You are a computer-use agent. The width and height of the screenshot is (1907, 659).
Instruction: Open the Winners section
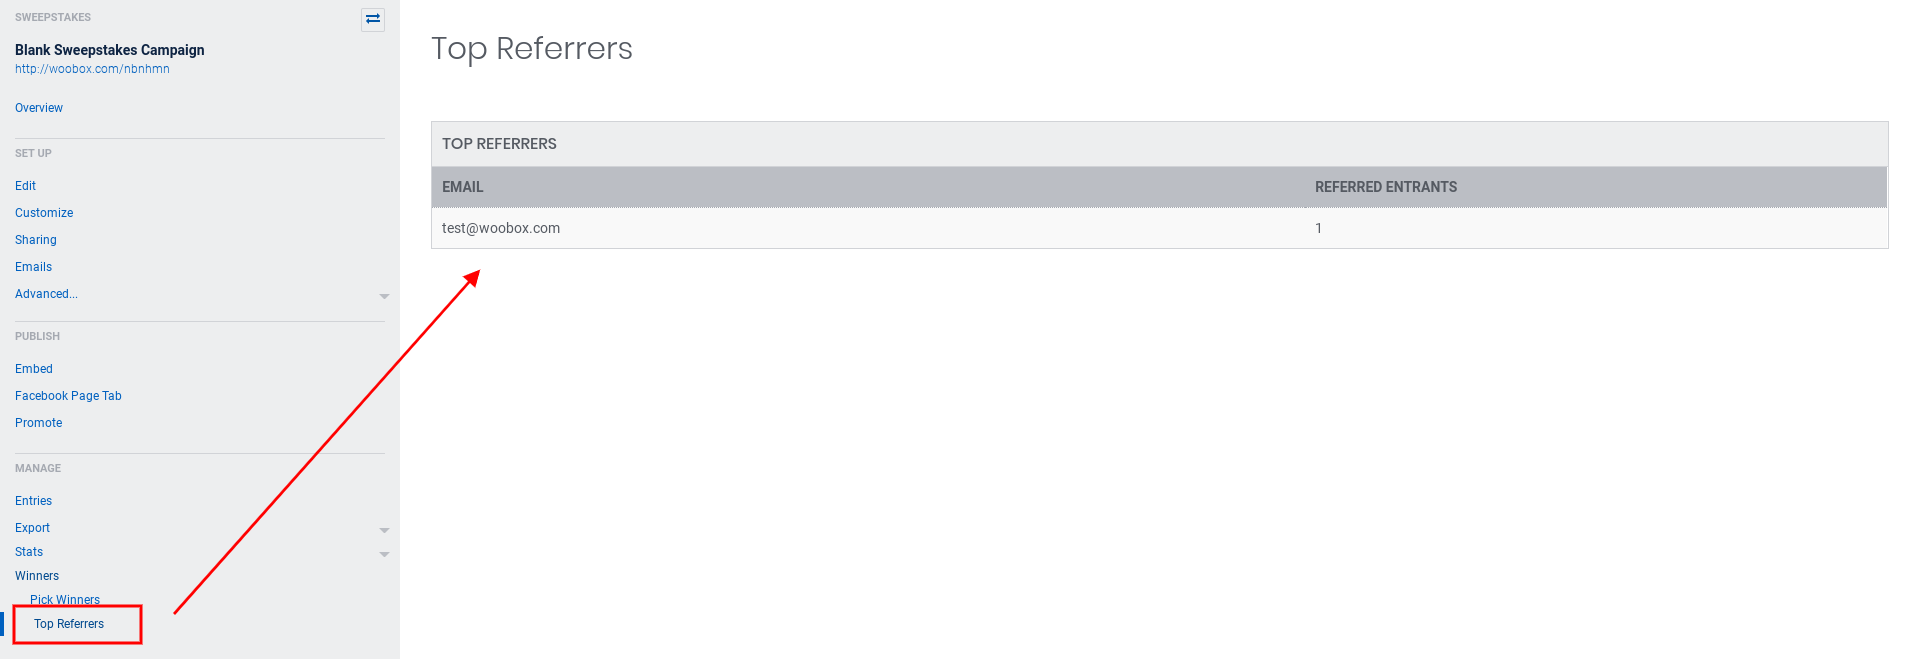click(x=37, y=576)
